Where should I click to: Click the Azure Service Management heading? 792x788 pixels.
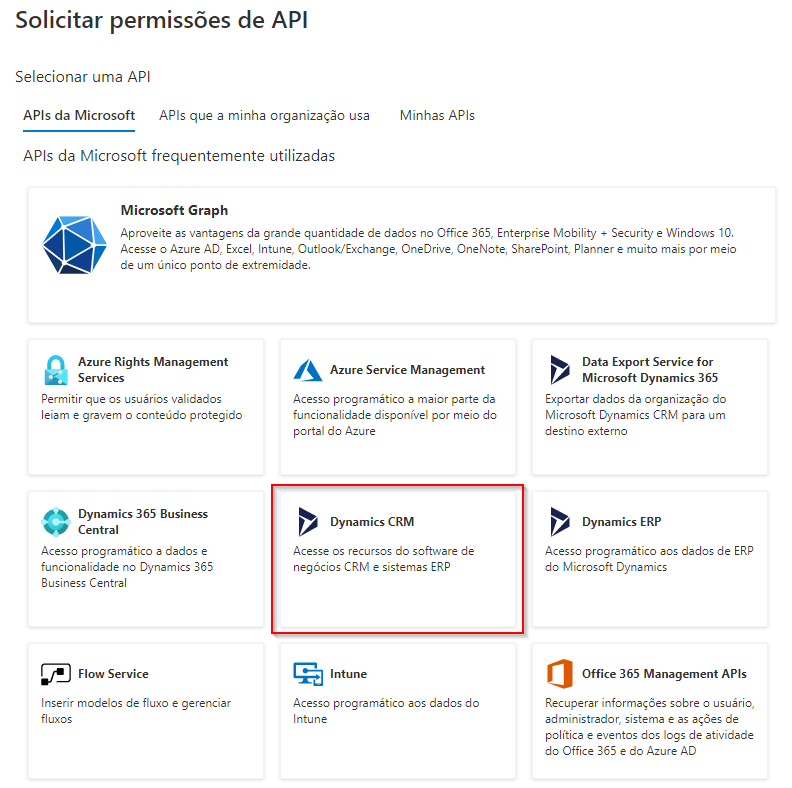[x=408, y=370]
